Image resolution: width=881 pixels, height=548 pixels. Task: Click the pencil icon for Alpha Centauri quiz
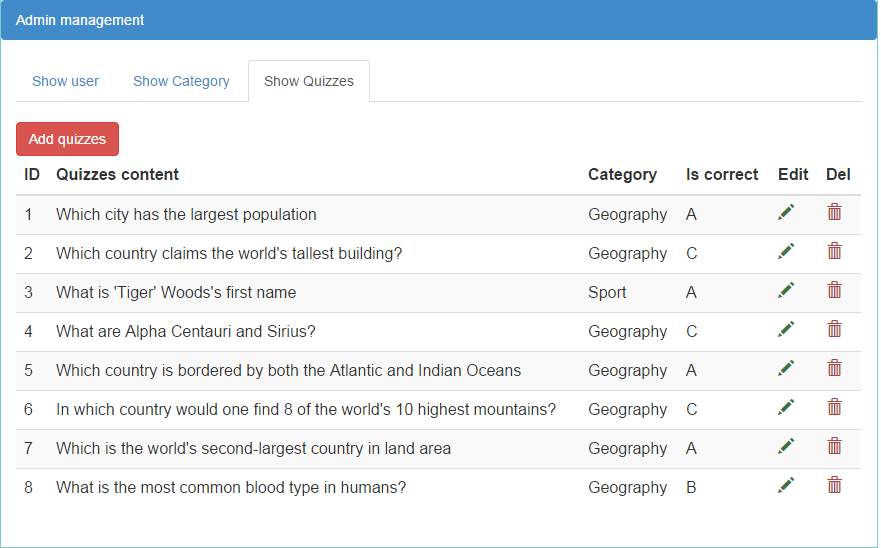click(786, 329)
